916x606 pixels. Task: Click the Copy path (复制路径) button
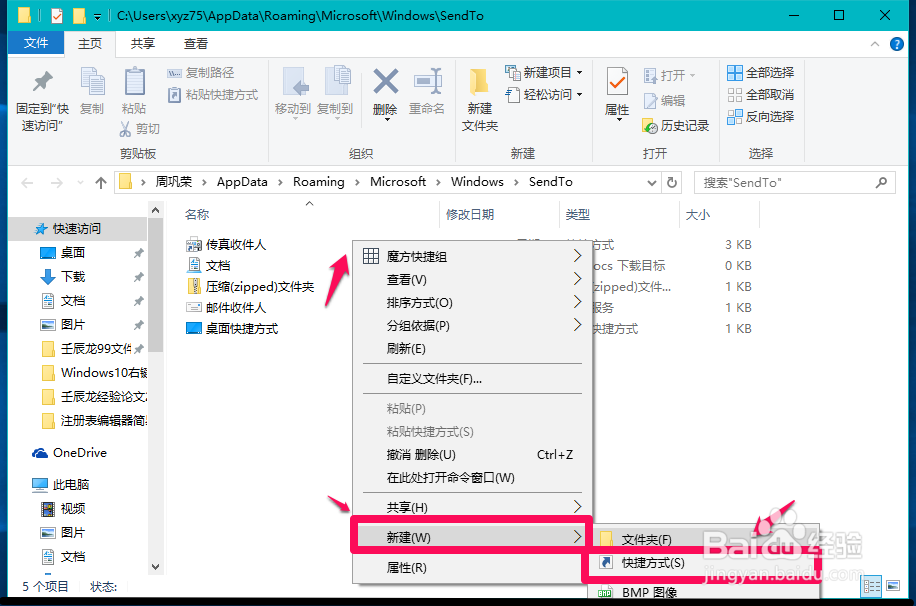pos(201,72)
